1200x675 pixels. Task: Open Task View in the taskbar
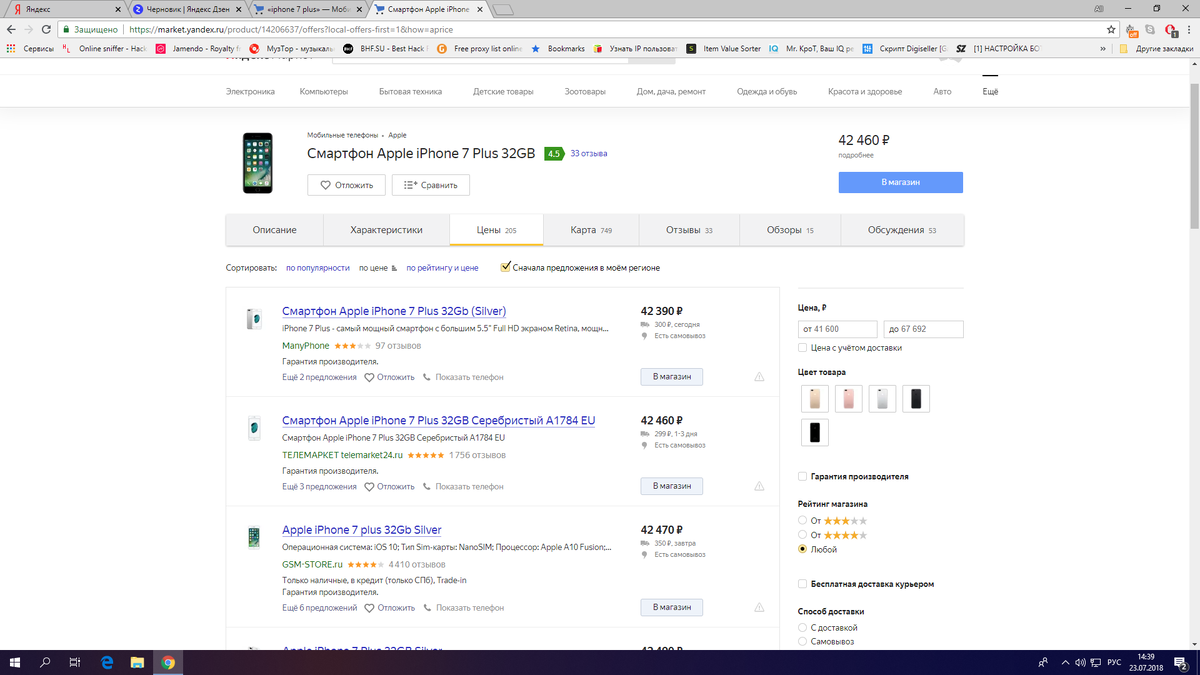point(75,662)
